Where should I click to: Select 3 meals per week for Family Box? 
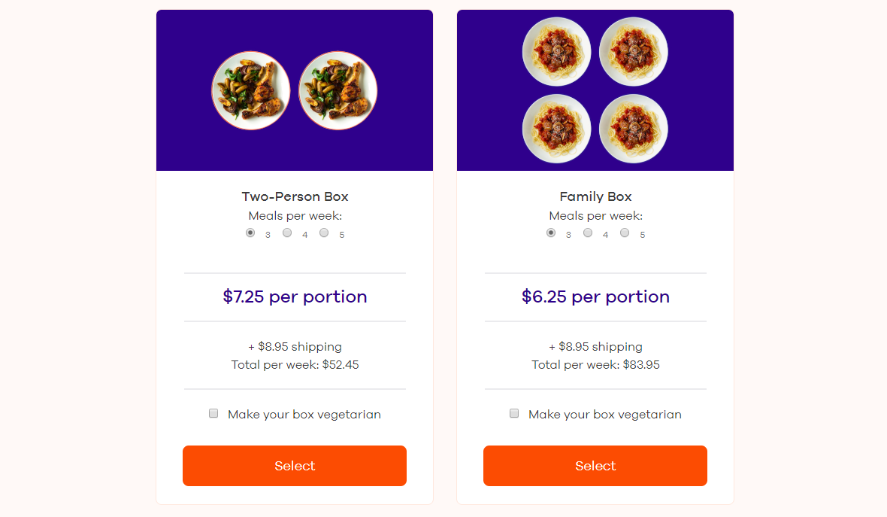point(551,233)
